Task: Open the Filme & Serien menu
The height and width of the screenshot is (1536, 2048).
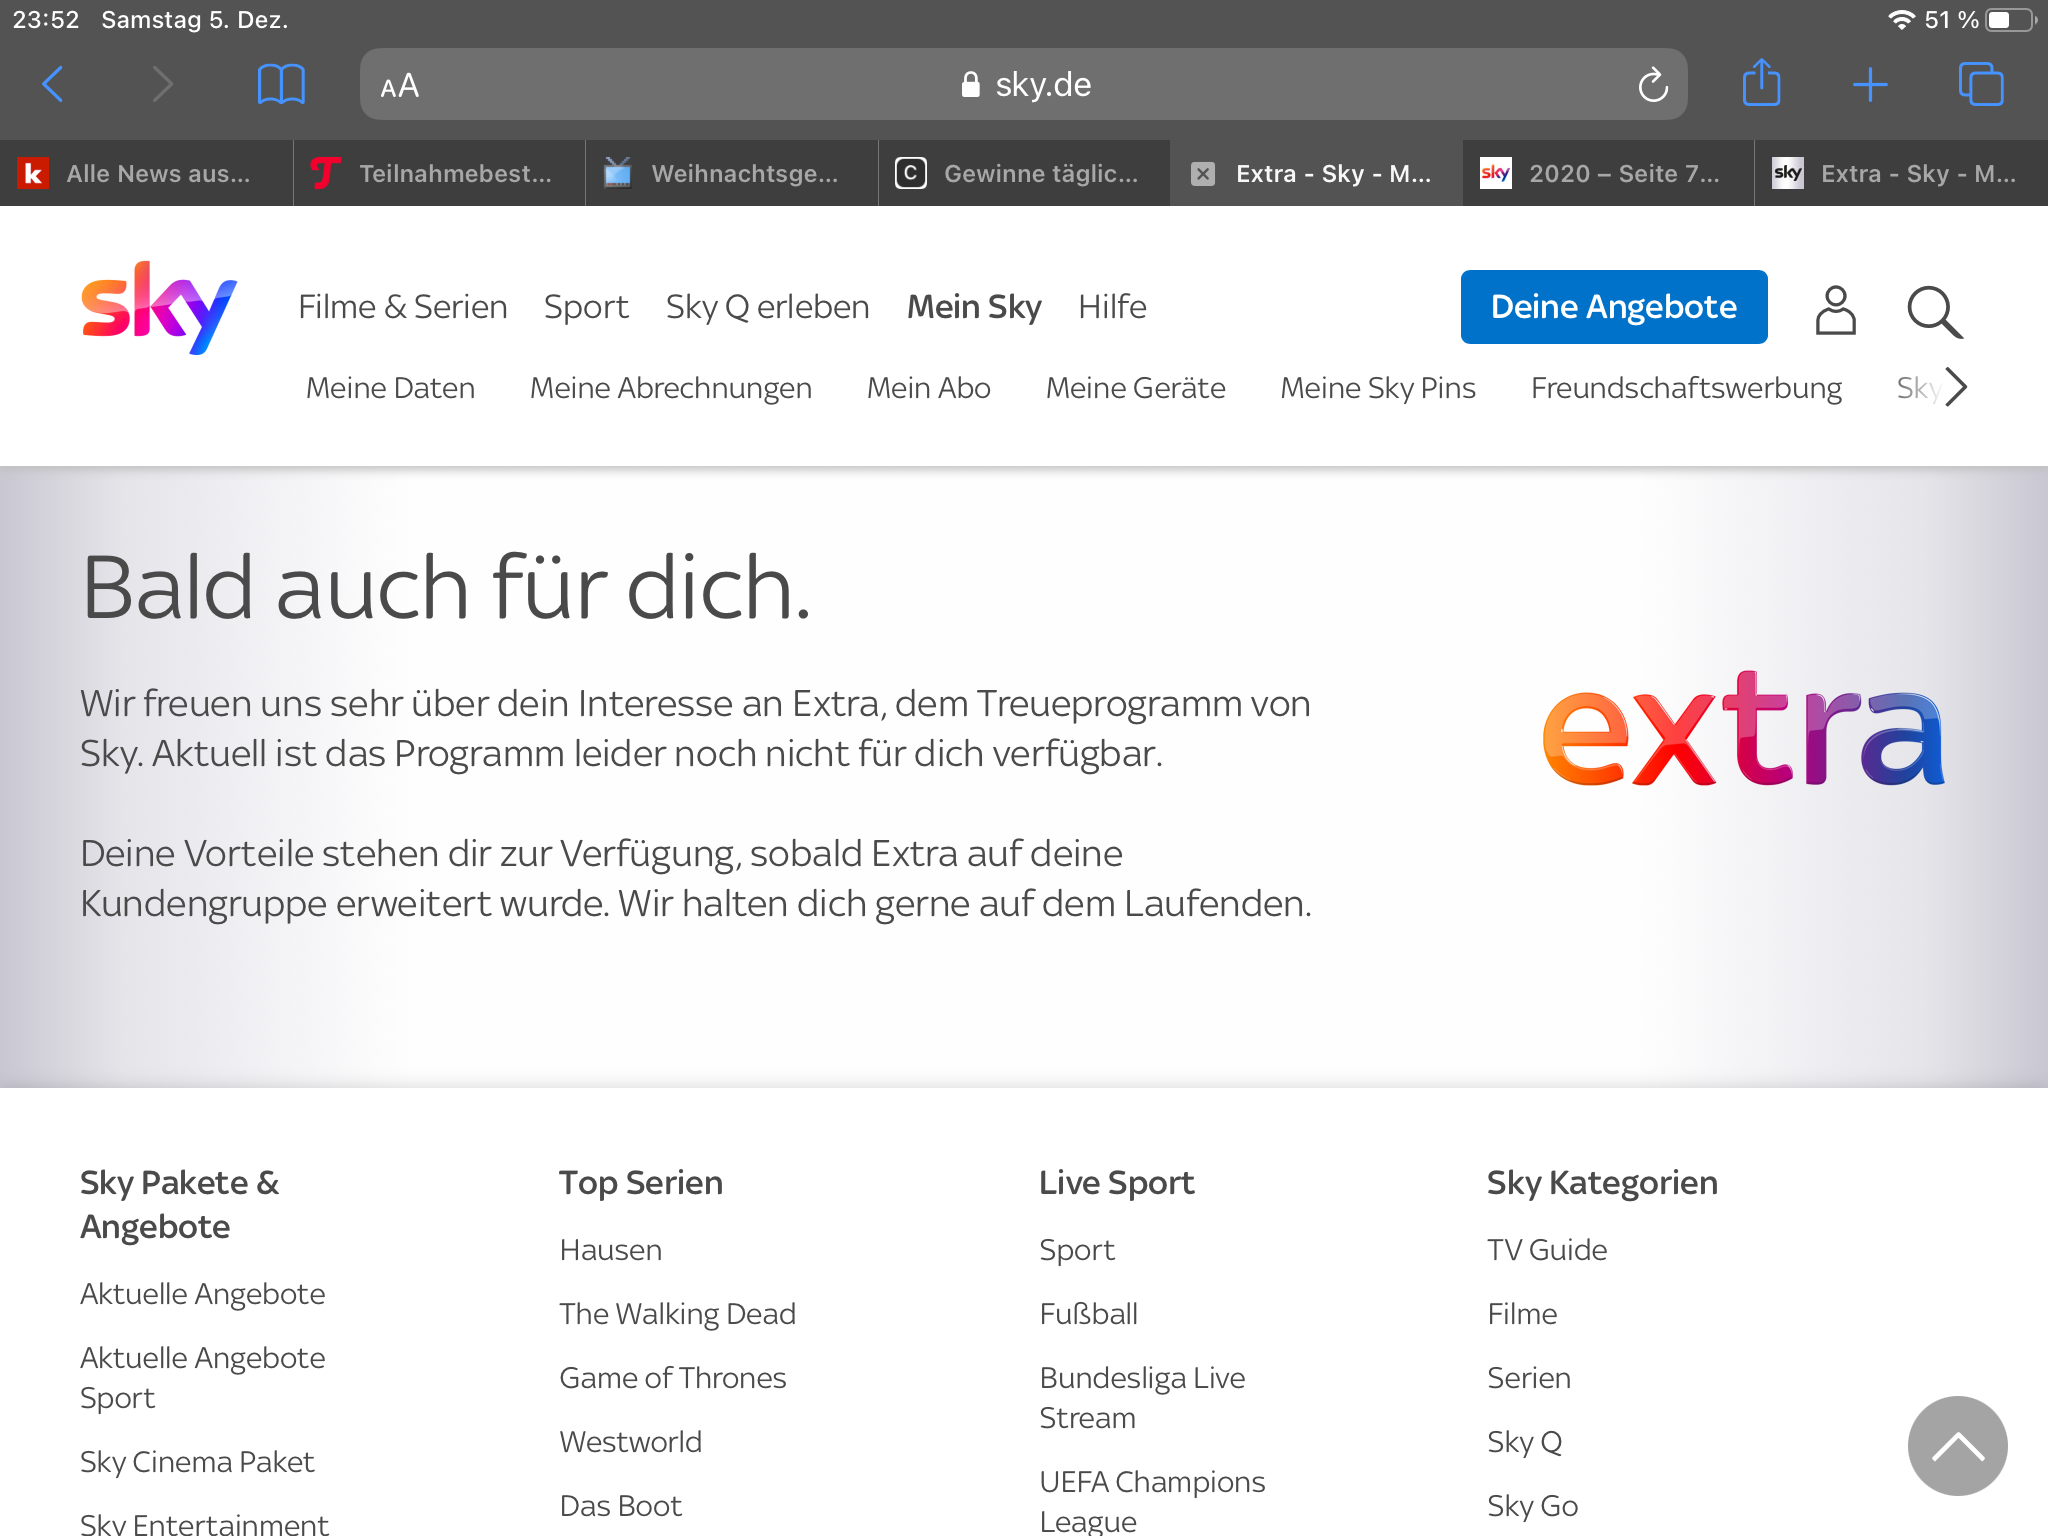Action: click(402, 307)
